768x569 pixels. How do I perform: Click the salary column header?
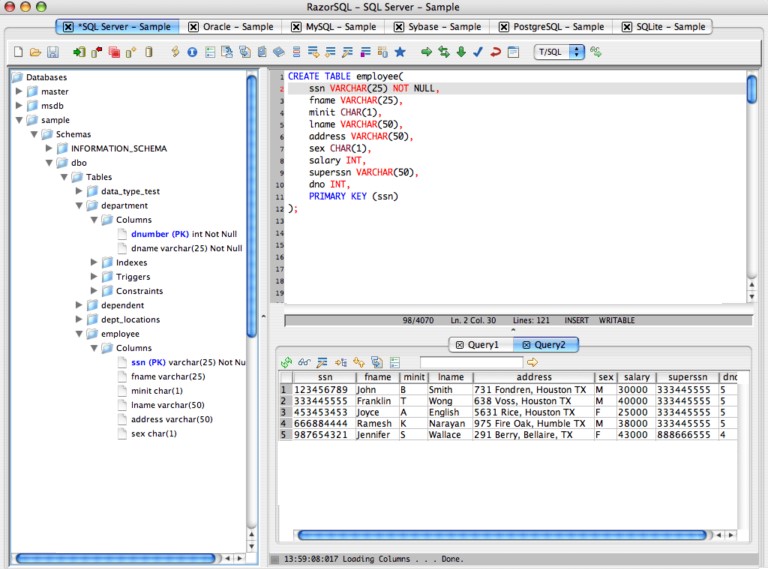click(x=636, y=377)
